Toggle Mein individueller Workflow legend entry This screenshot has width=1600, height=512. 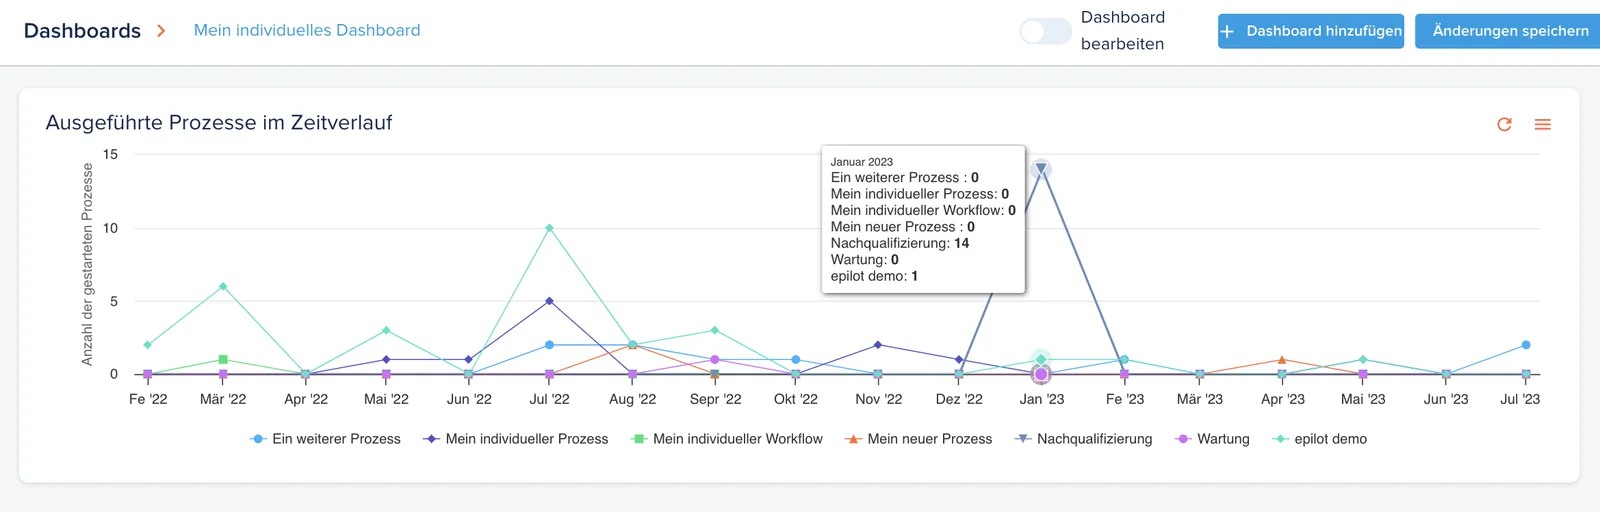pos(726,439)
